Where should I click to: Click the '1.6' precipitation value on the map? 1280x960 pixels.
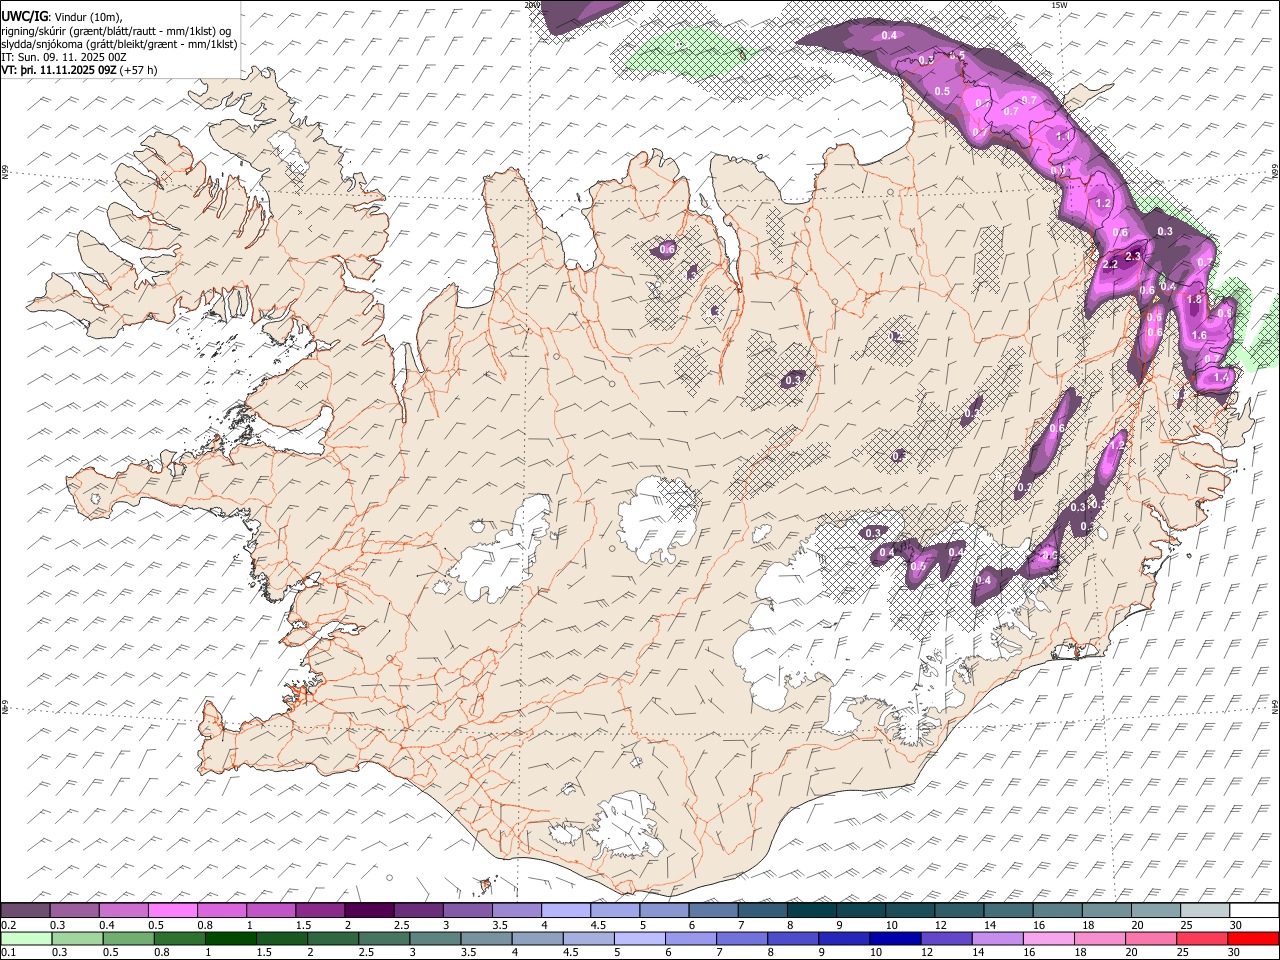pos(1200,335)
